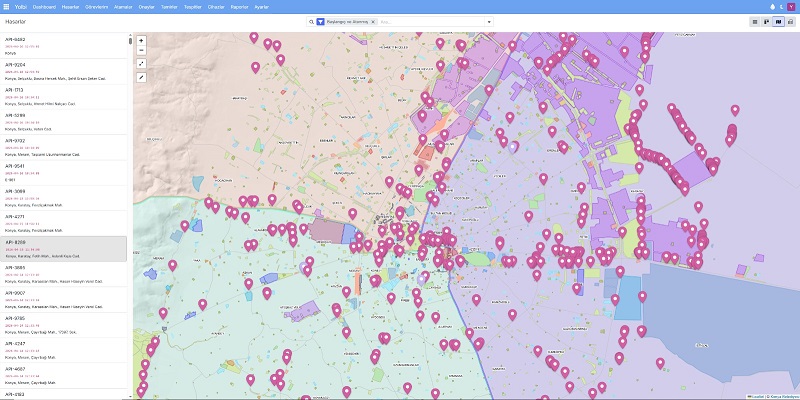Switch to list view

pos(755,20)
